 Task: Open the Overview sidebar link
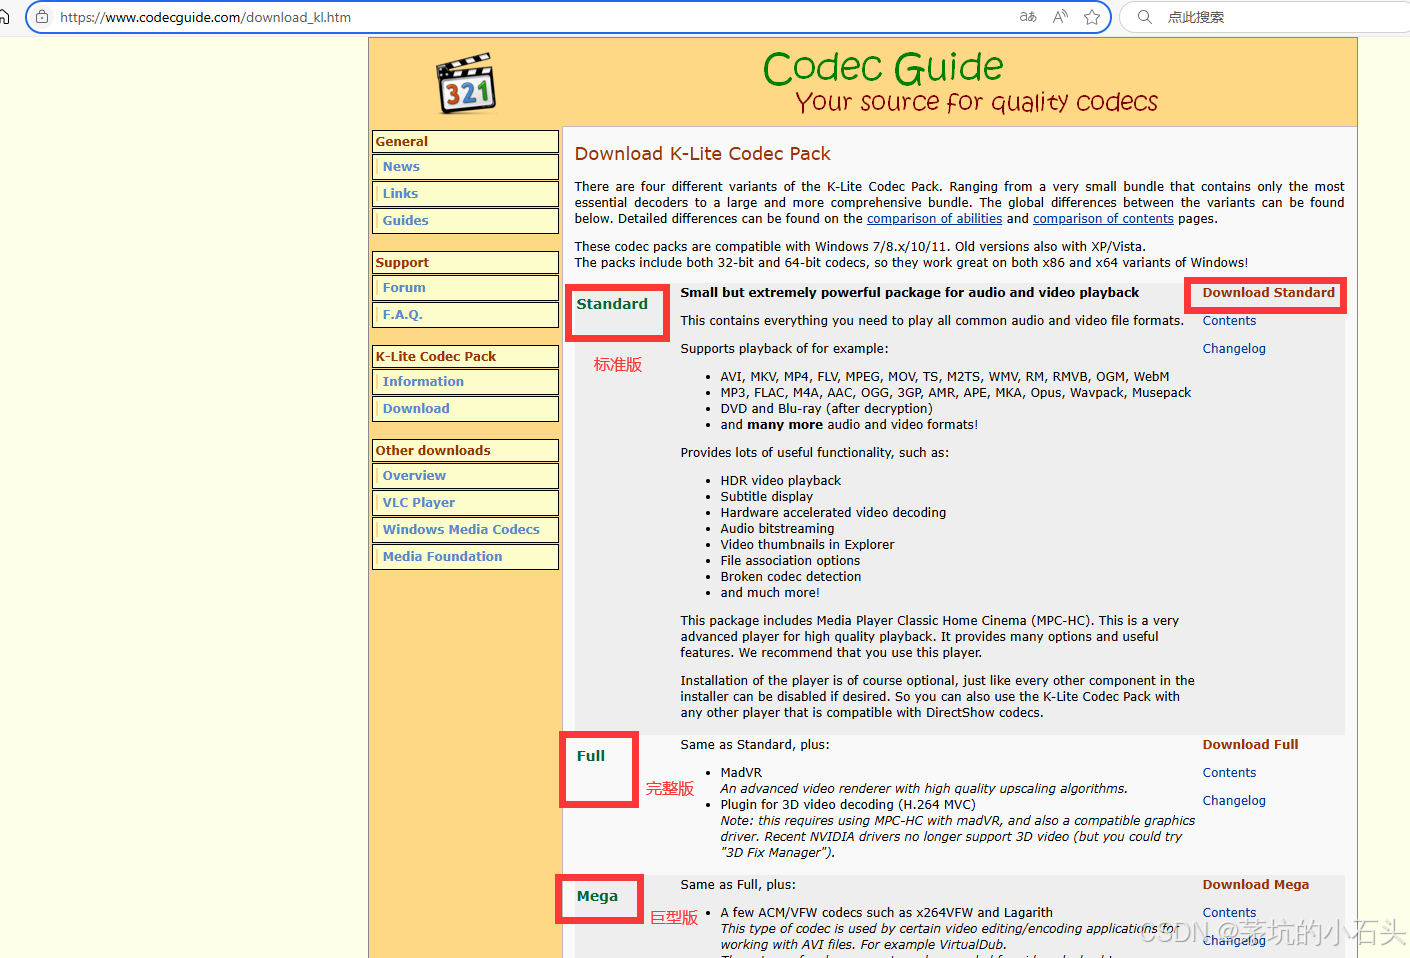[465, 476]
